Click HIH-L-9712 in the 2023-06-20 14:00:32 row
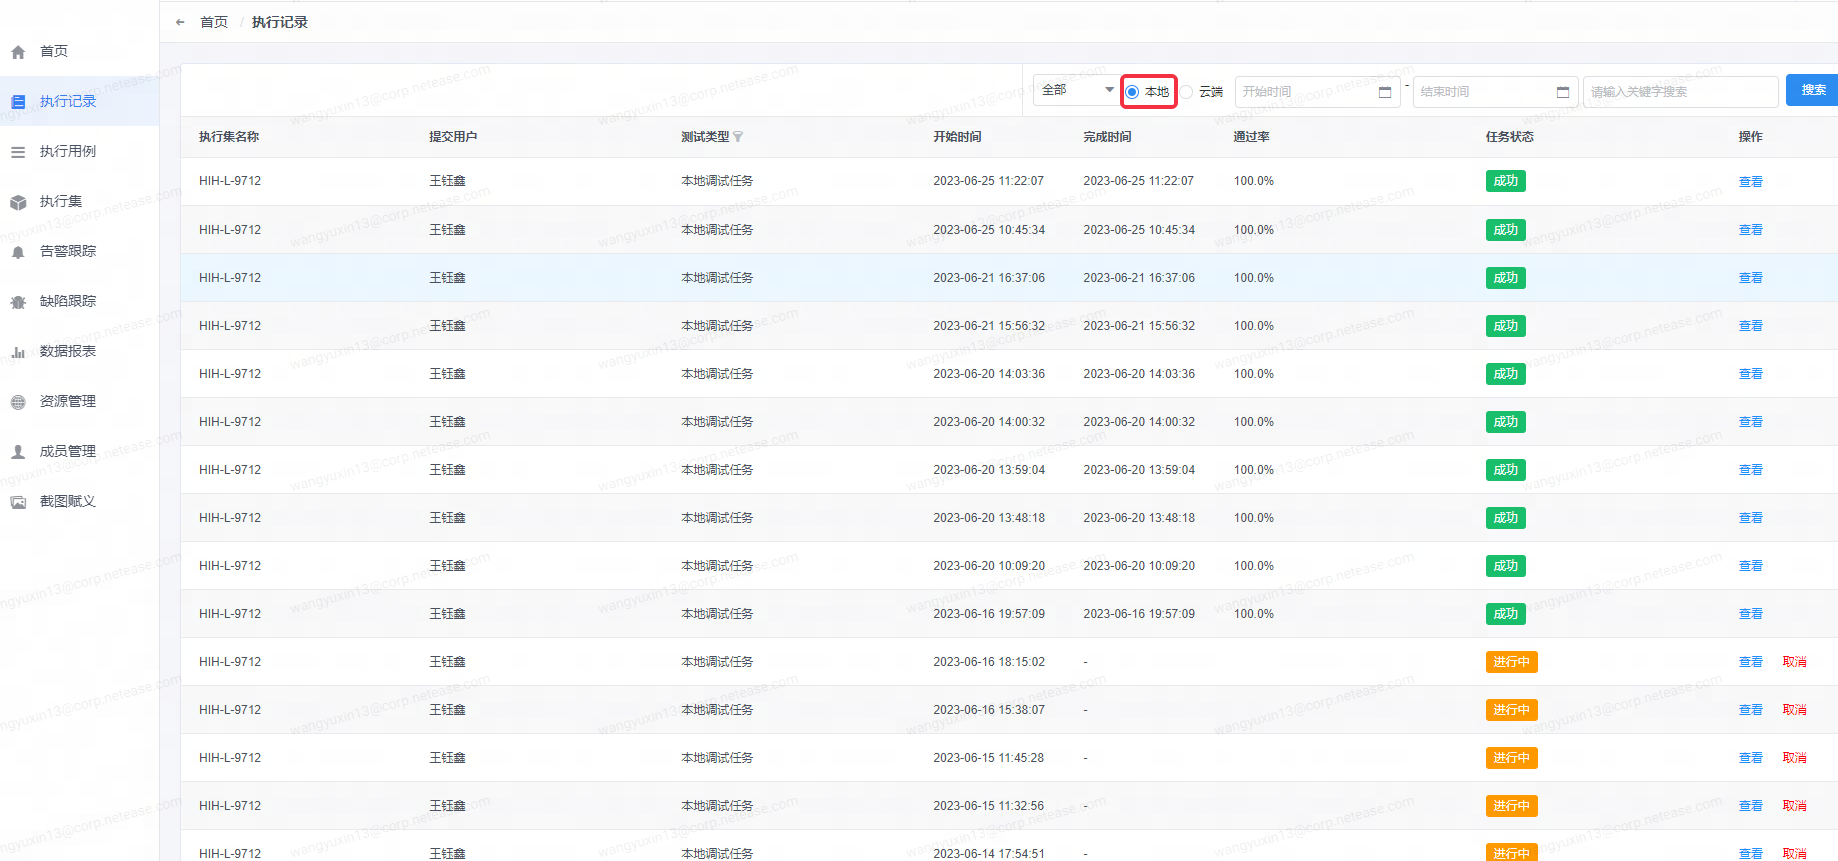The height and width of the screenshot is (861, 1838). (x=230, y=422)
